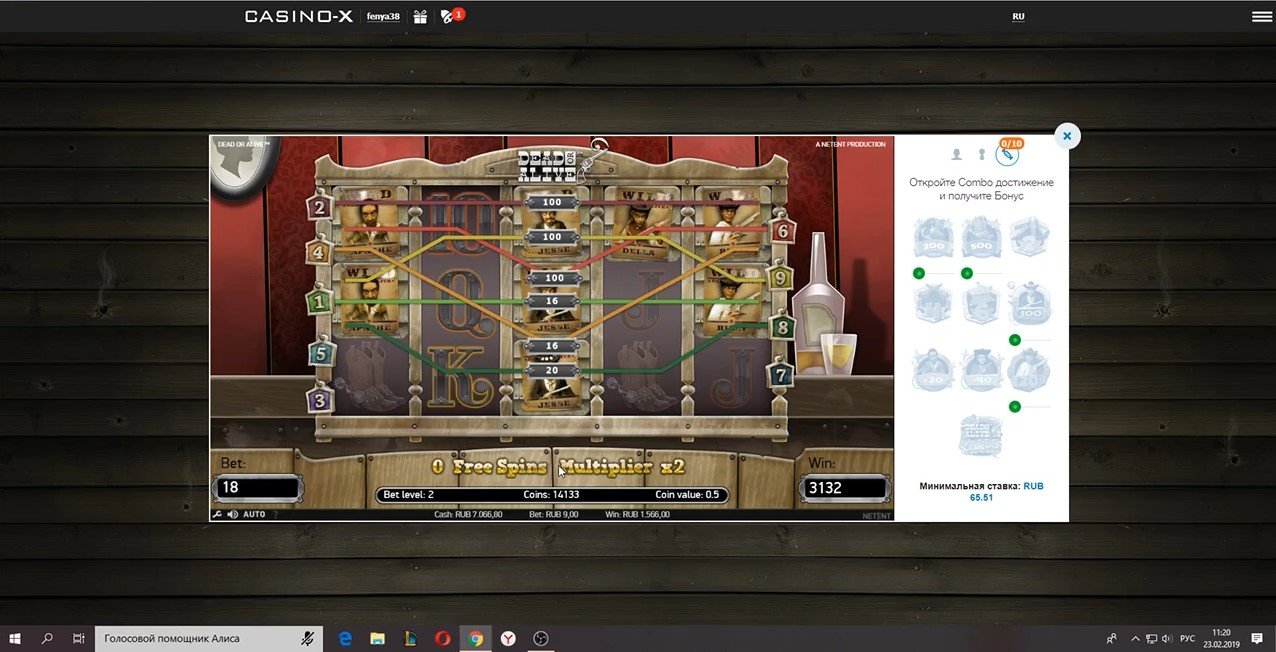This screenshot has width=1276, height=652.
Task: Click the fenya38 username link
Action: [383, 16]
